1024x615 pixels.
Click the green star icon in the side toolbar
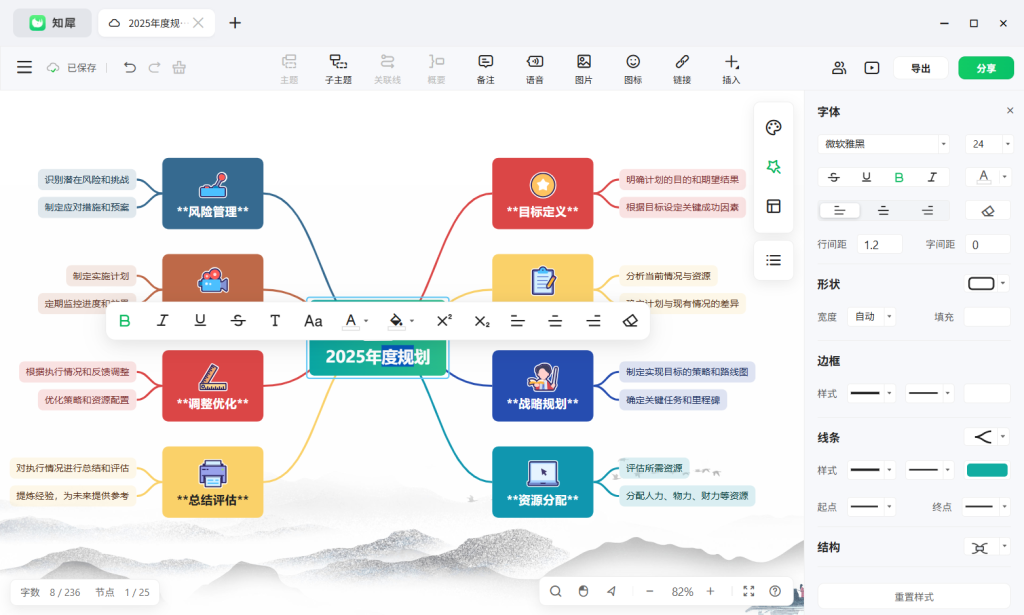point(774,167)
